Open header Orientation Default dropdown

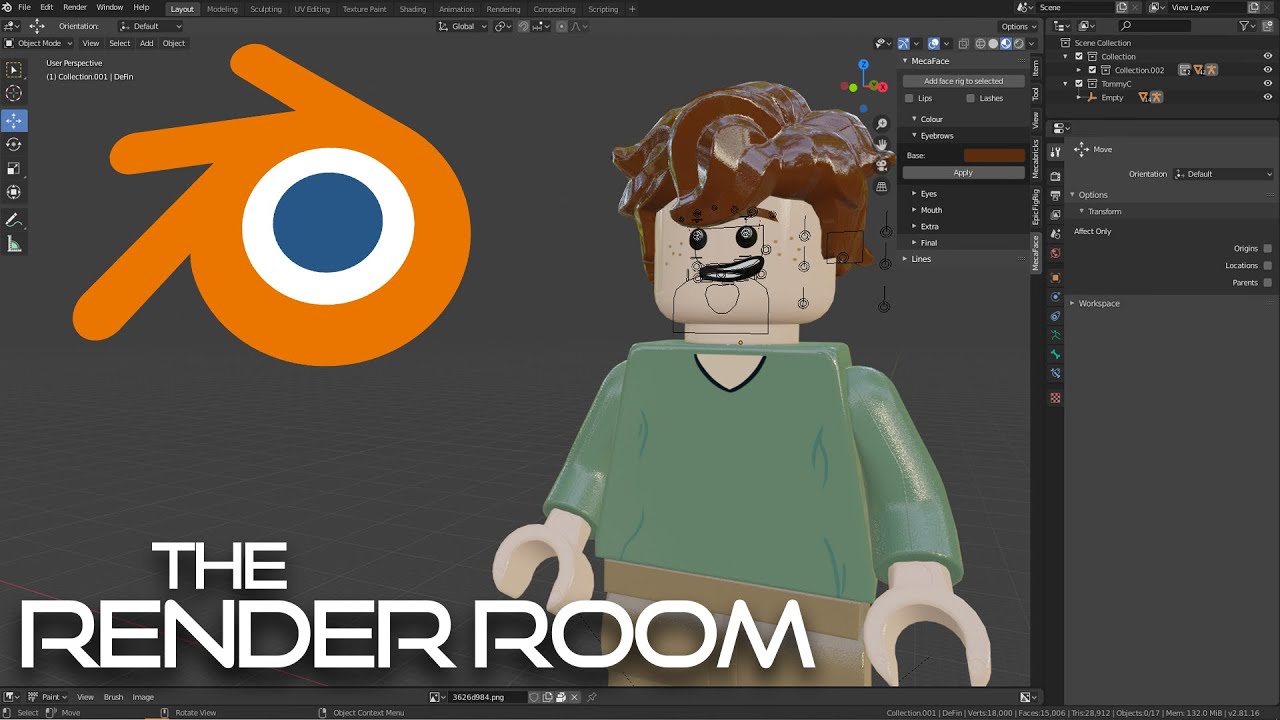(x=150, y=26)
